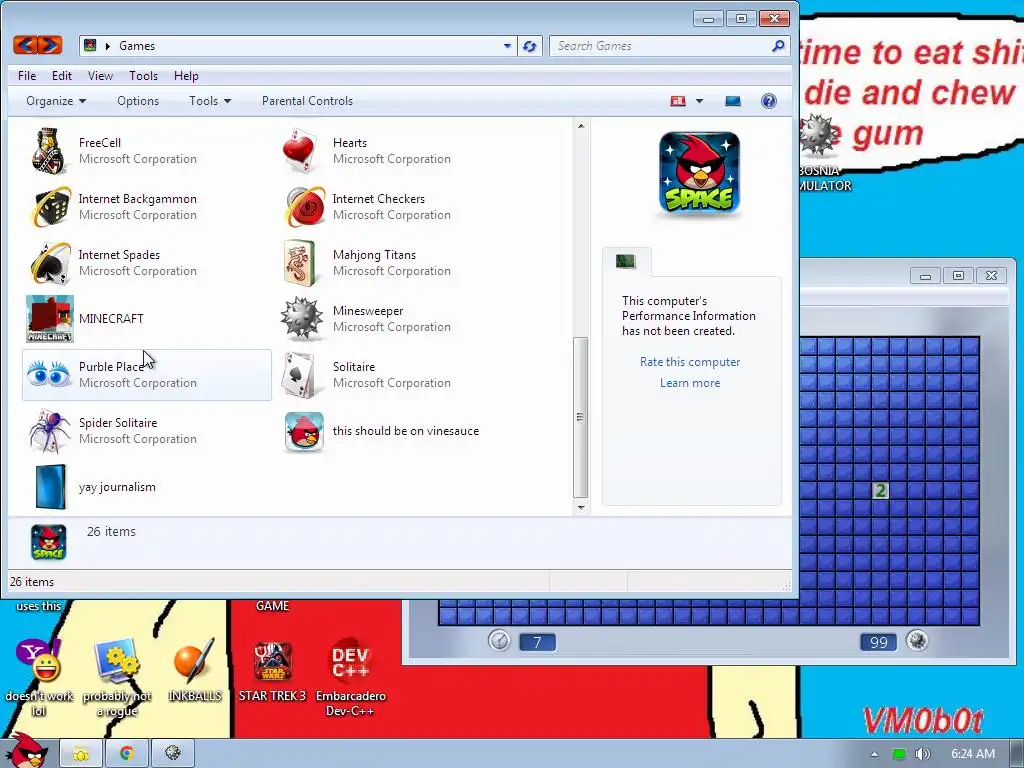Image resolution: width=1024 pixels, height=768 pixels.
Task: Click the Angry Birds Space preview thumbnail
Action: 699,172
